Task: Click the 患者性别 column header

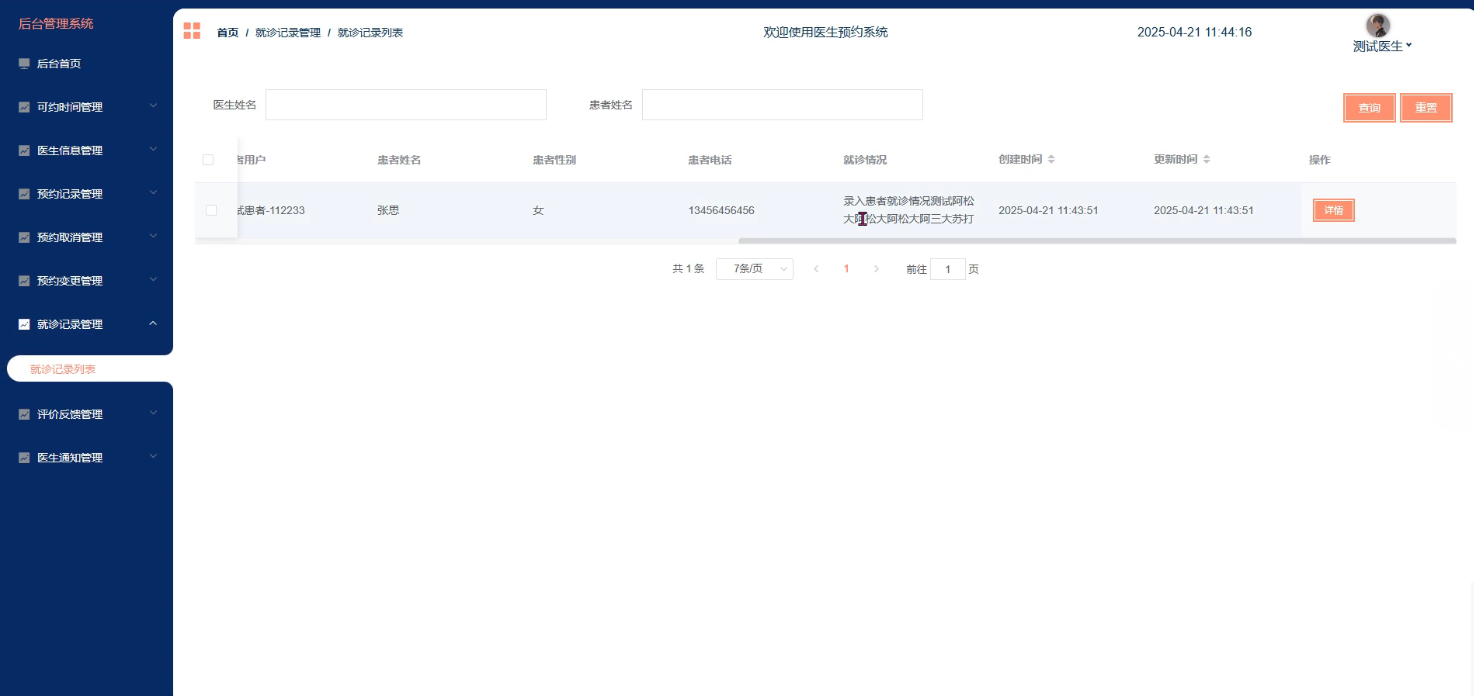Action: point(554,160)
